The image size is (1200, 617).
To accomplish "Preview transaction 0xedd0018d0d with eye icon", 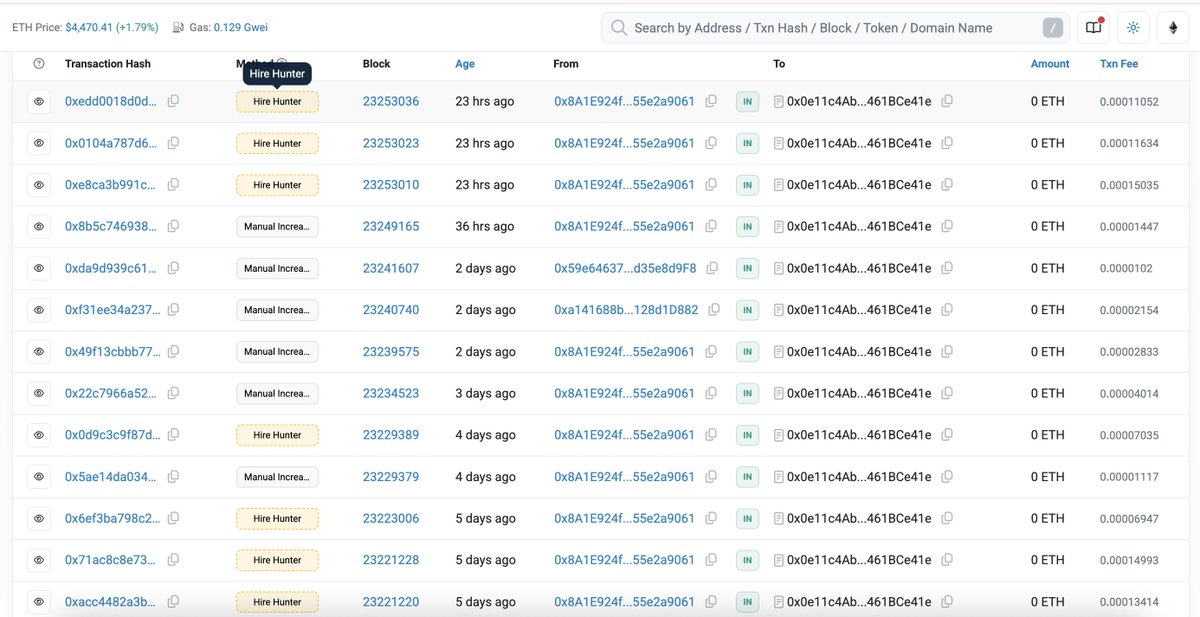I will coord(39,101).
